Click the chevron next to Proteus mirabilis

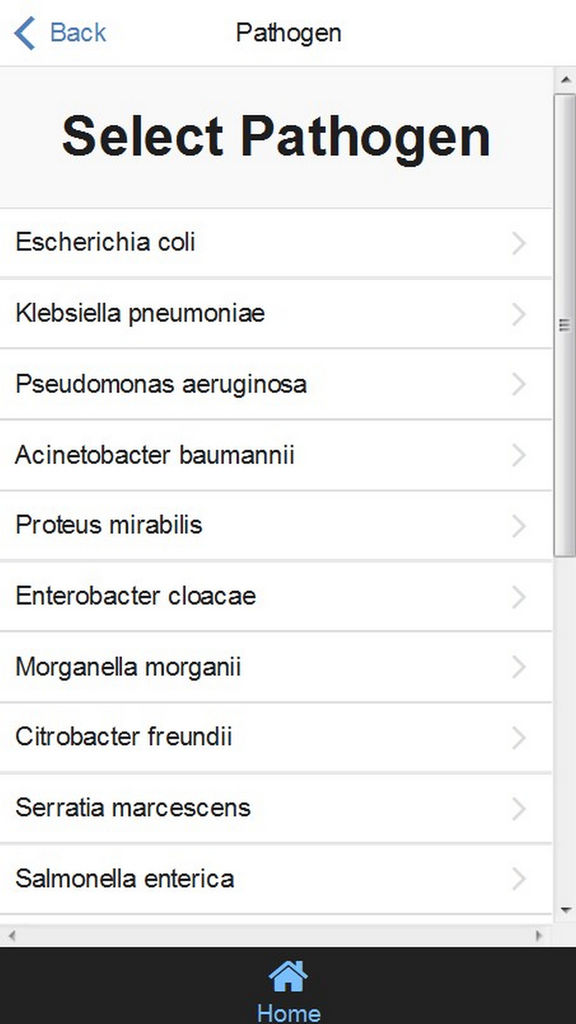519,526
